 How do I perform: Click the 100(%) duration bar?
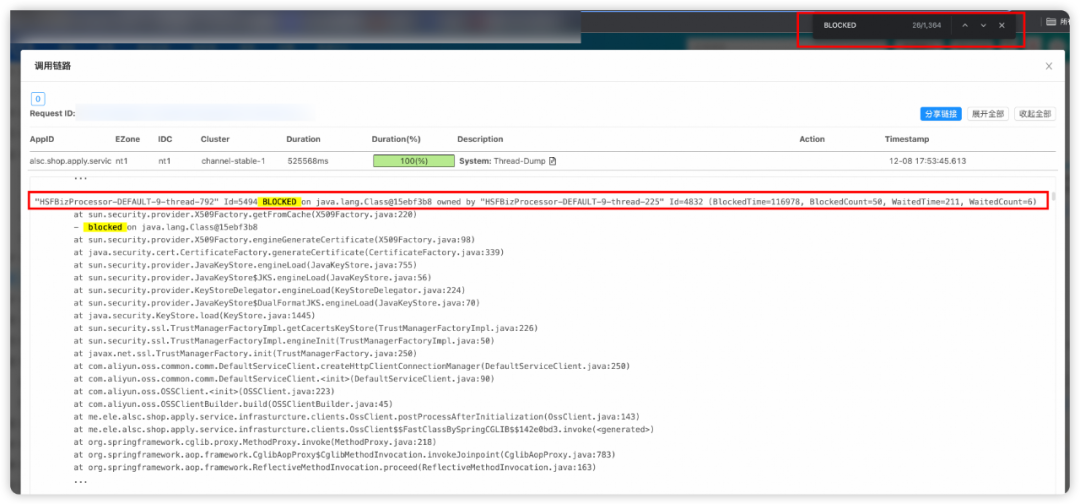point(414,160)
